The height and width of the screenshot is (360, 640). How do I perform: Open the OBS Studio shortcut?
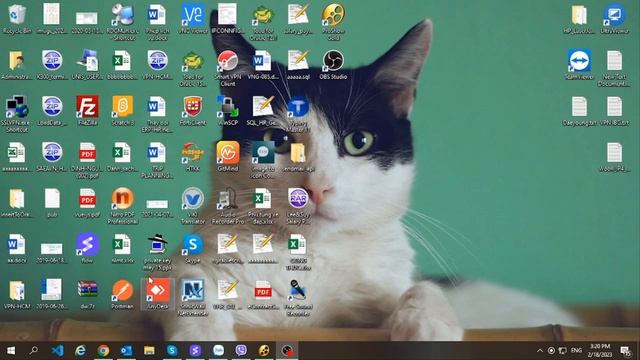point(333,64)
